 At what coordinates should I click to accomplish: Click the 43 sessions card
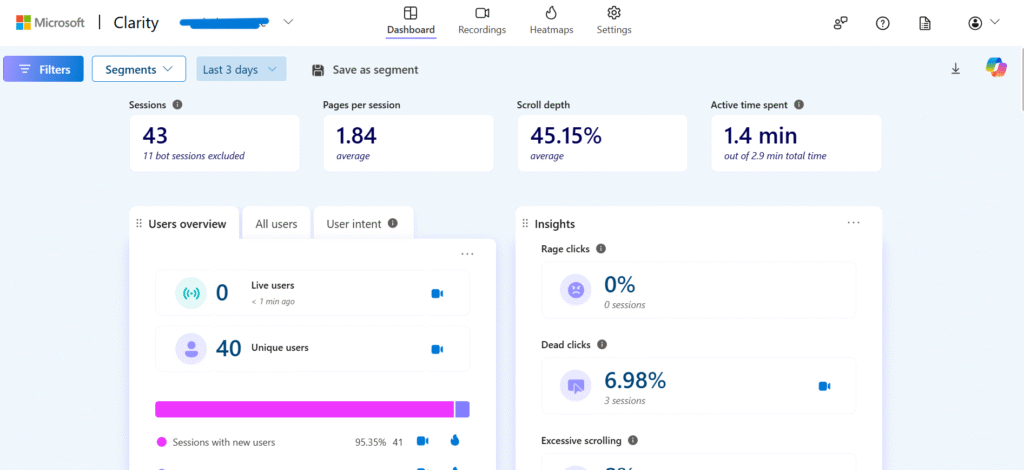point(215,143)
